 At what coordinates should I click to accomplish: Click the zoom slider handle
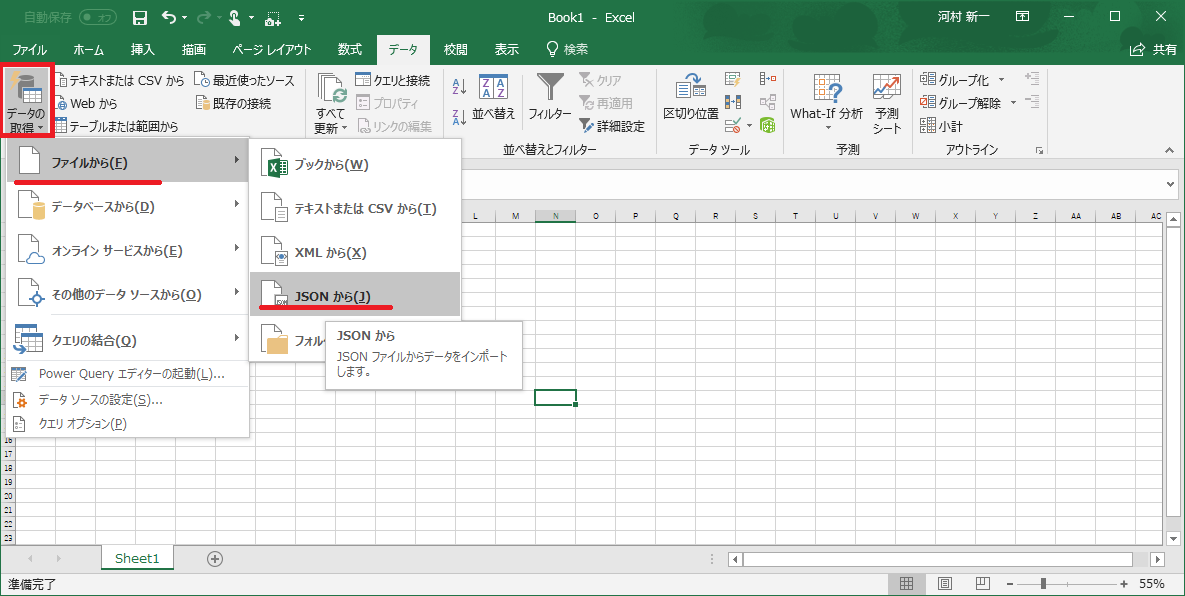pyautogui.click(x=1044, y=583)
